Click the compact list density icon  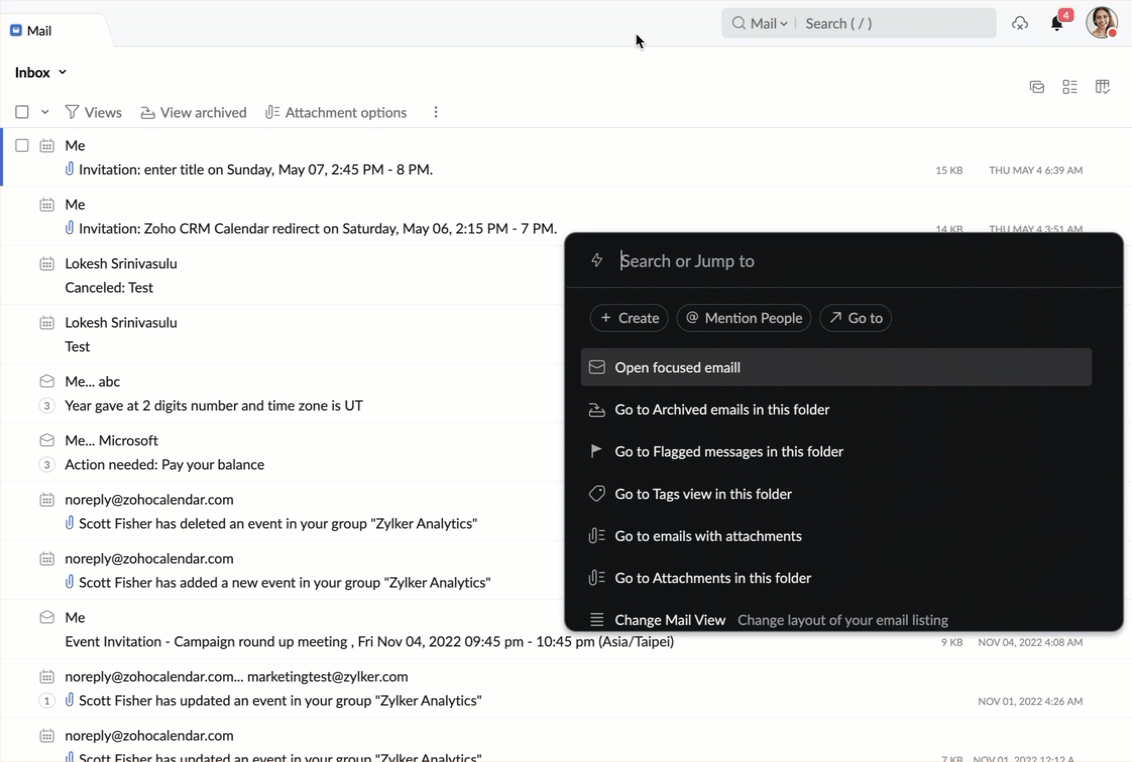pyautogui.click(x=1070, y=88)
